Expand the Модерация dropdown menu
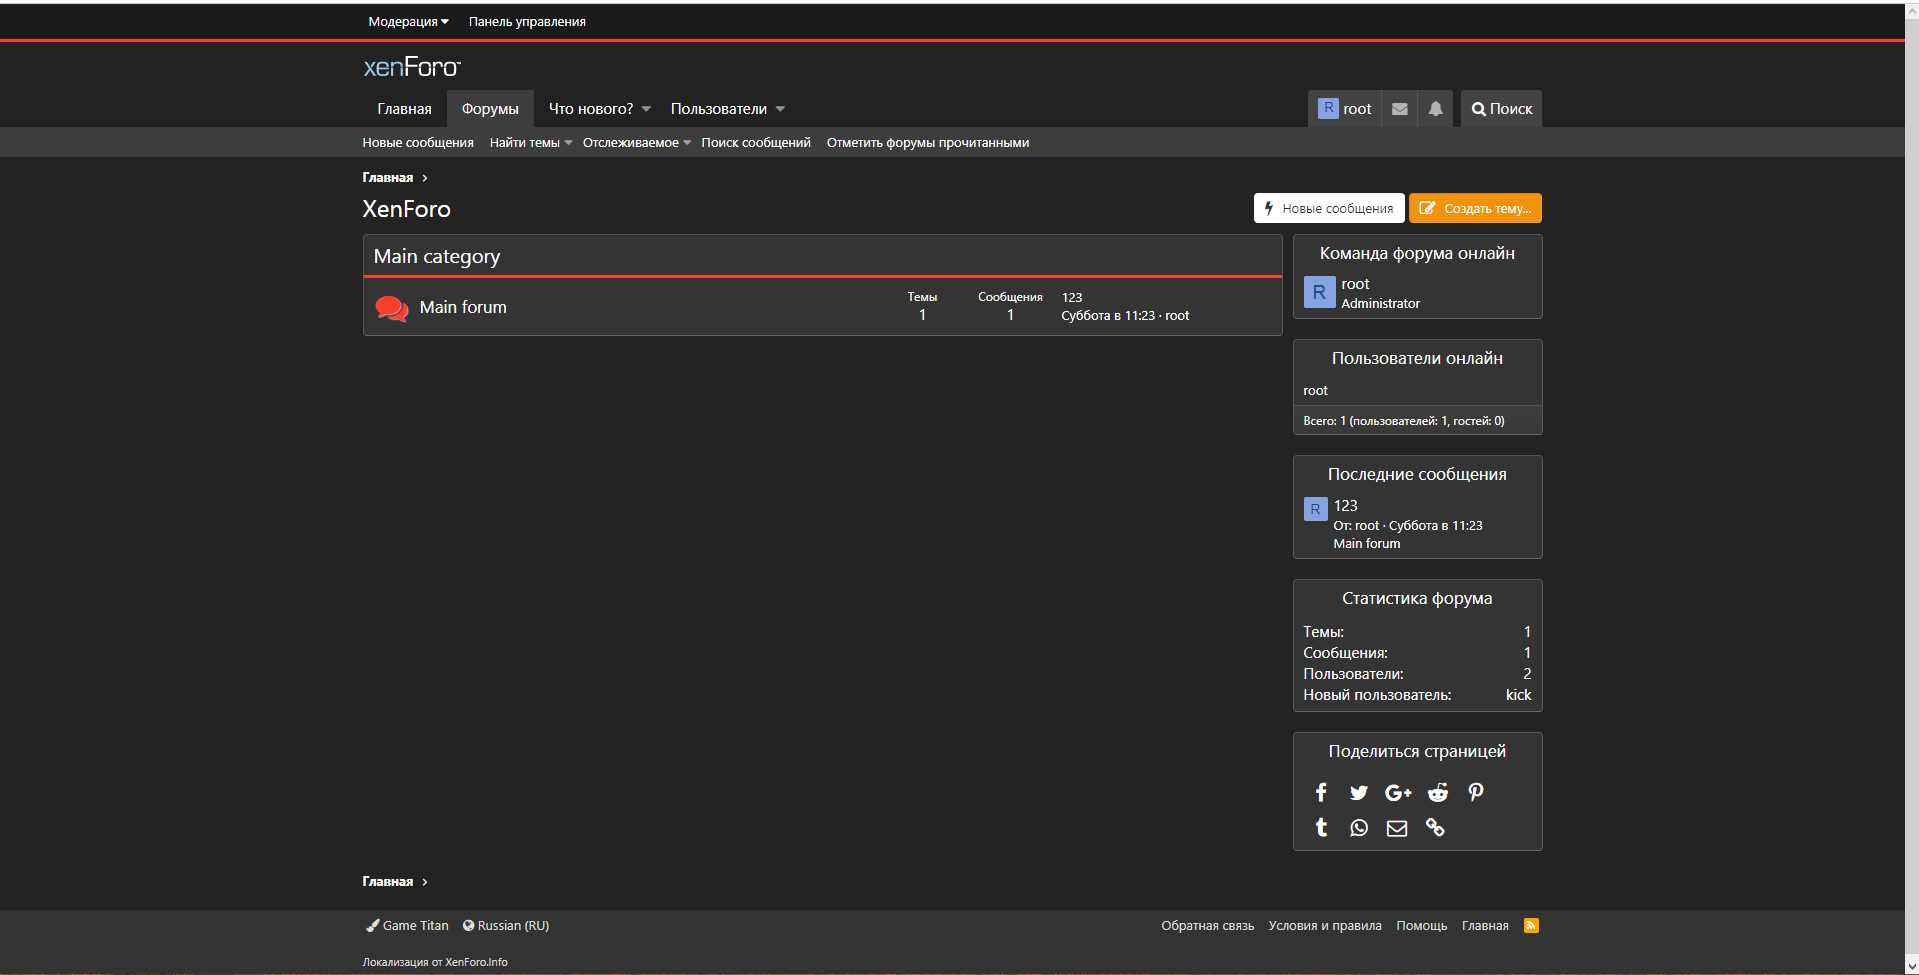1919x975 pixels. coord(408,22)
